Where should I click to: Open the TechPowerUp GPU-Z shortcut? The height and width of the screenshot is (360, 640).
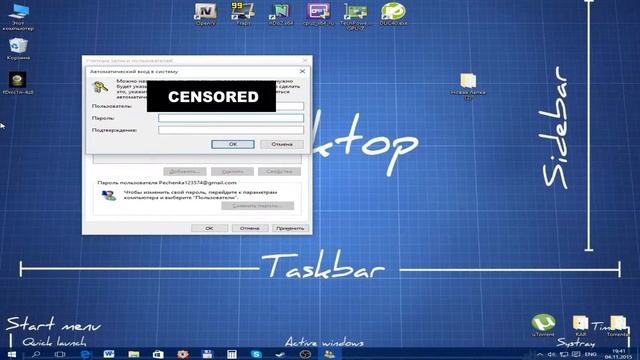[356, 16]
